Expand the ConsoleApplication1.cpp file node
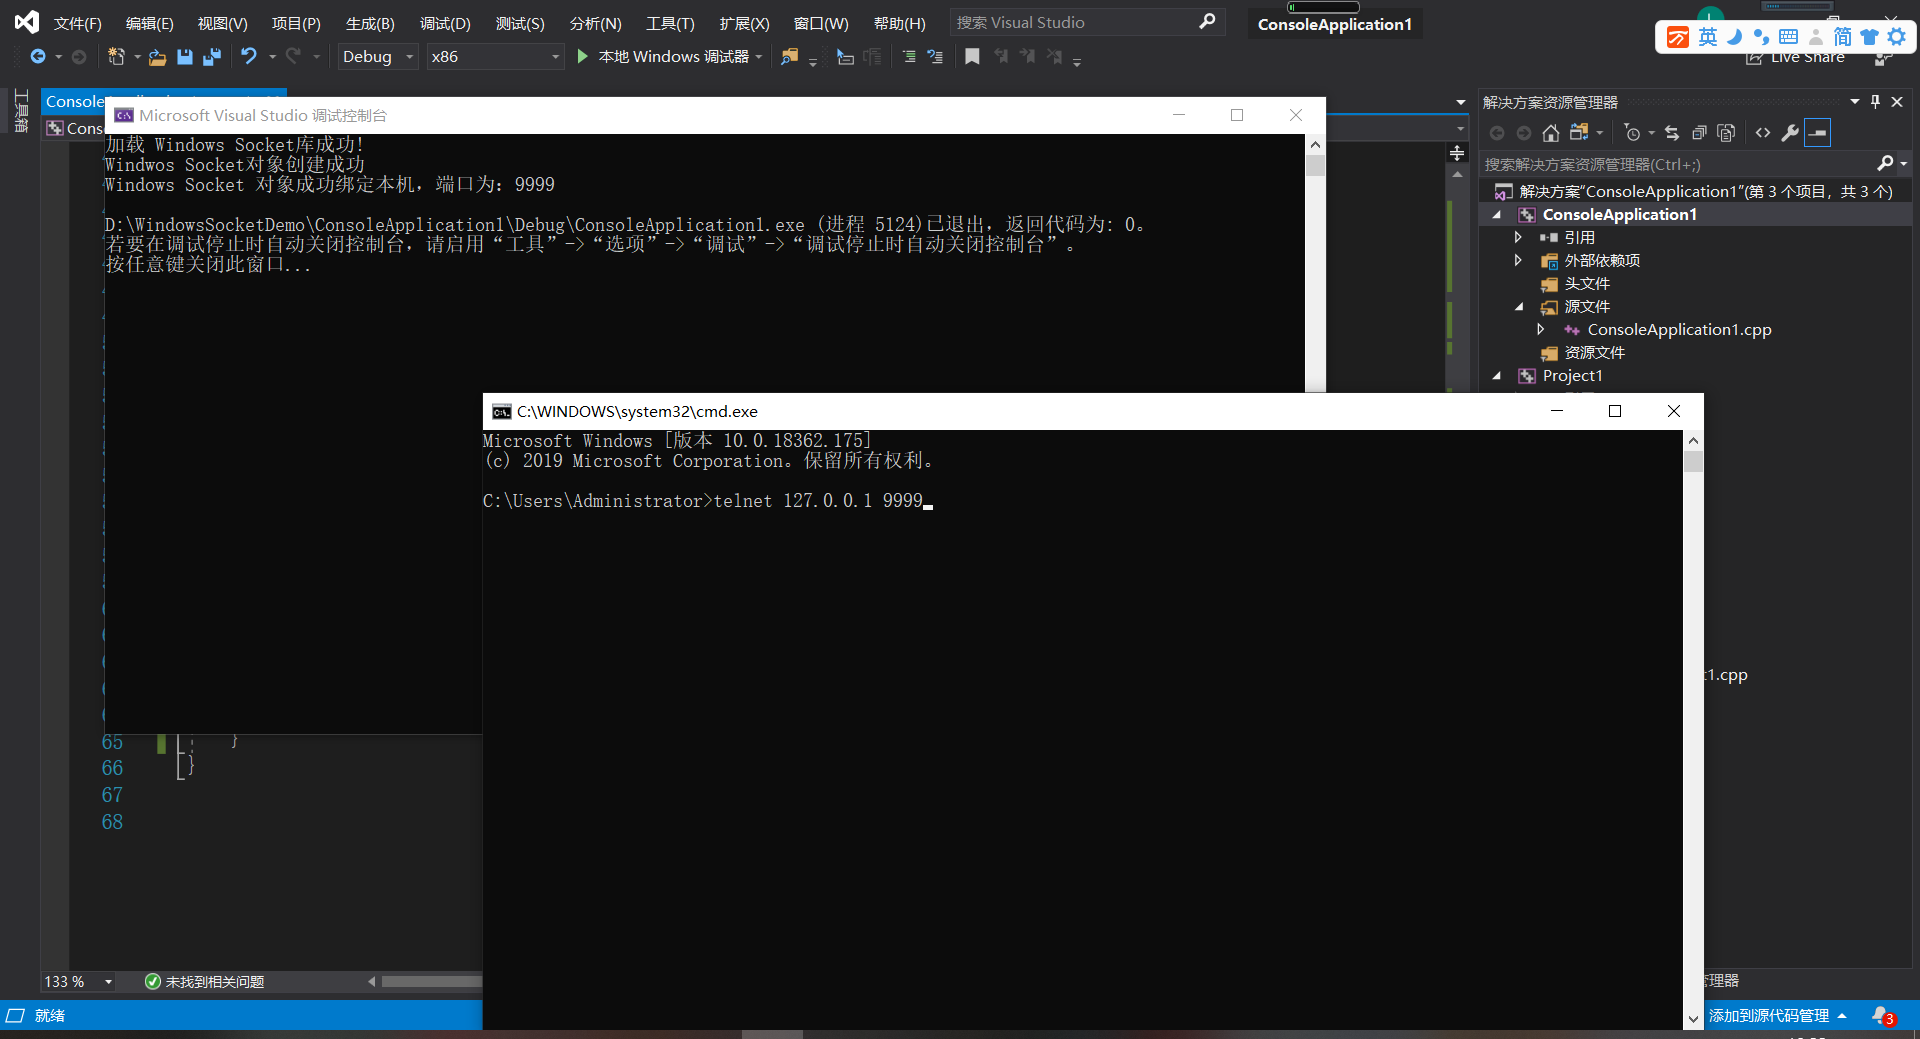This screenshot has width=1920, height=1039. (x=1541, y=330)
